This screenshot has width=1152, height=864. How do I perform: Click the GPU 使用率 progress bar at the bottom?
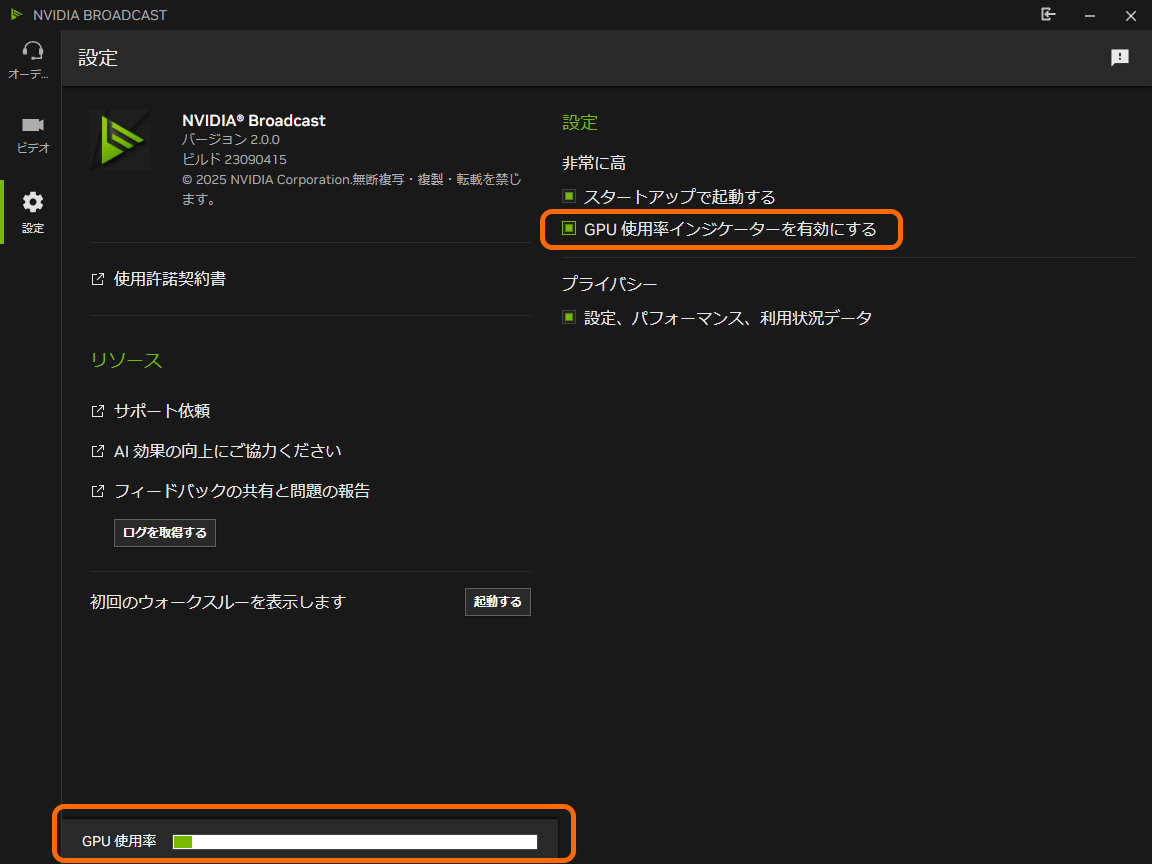tap(355, 840)
